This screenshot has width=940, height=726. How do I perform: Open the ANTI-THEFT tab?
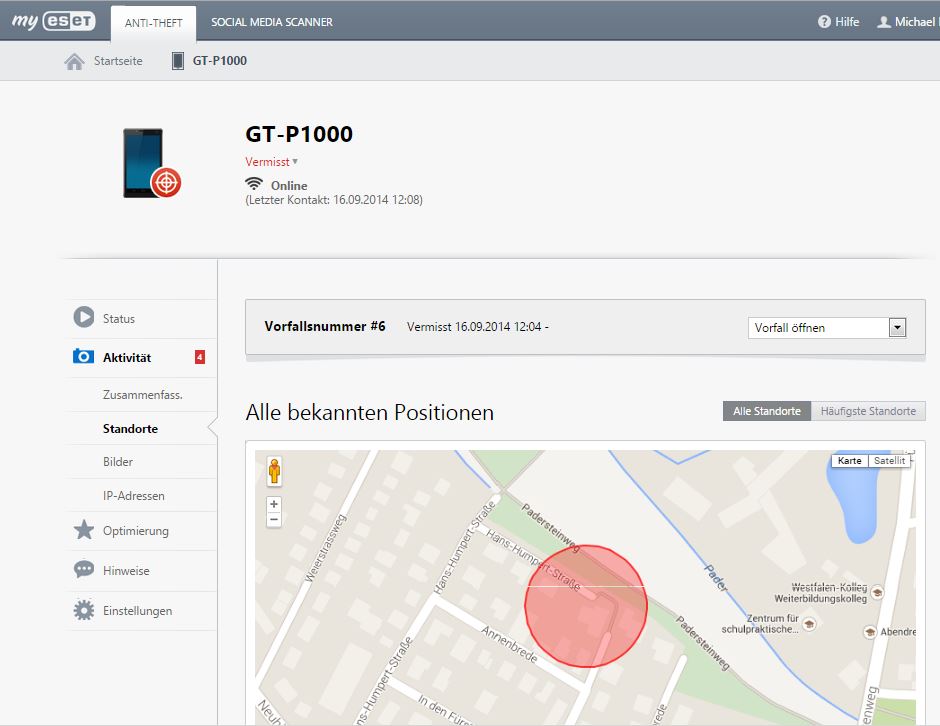(x=153, y=23)
